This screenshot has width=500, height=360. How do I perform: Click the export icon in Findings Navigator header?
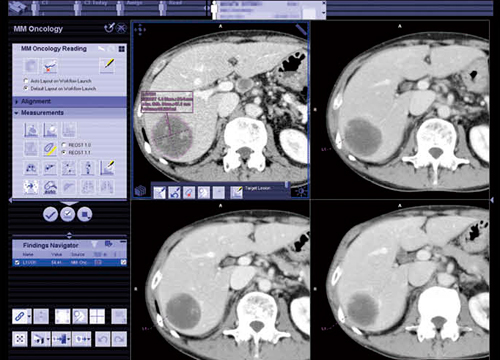point(108,244)
